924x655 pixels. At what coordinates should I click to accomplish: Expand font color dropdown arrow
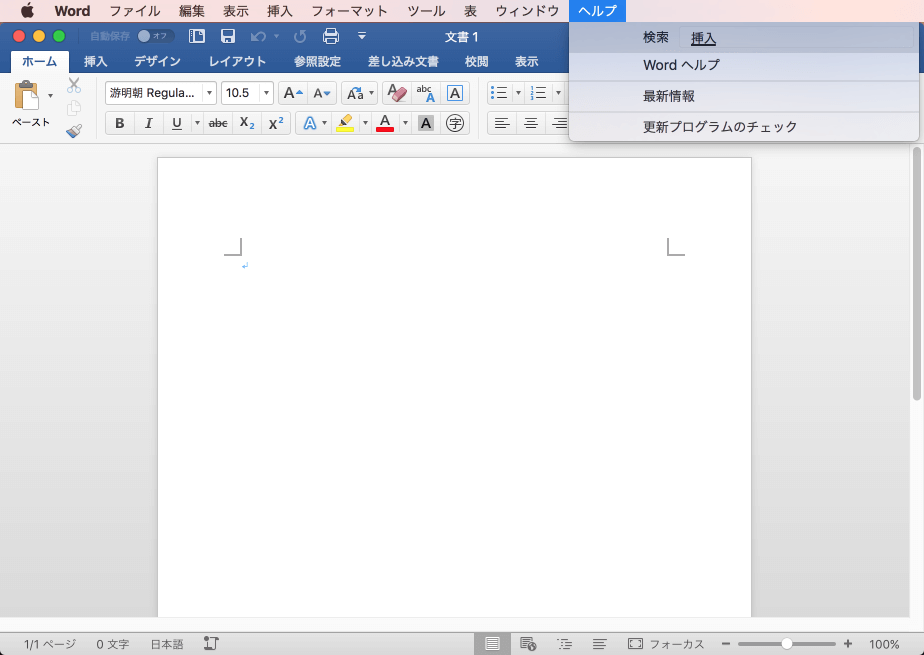click(405, 123)
